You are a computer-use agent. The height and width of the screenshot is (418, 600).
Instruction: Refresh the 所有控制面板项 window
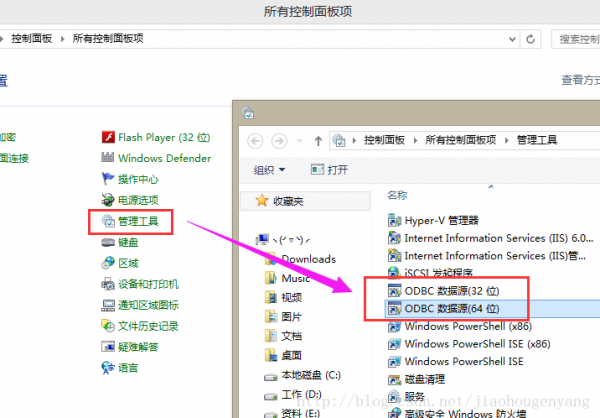point(530,39)
